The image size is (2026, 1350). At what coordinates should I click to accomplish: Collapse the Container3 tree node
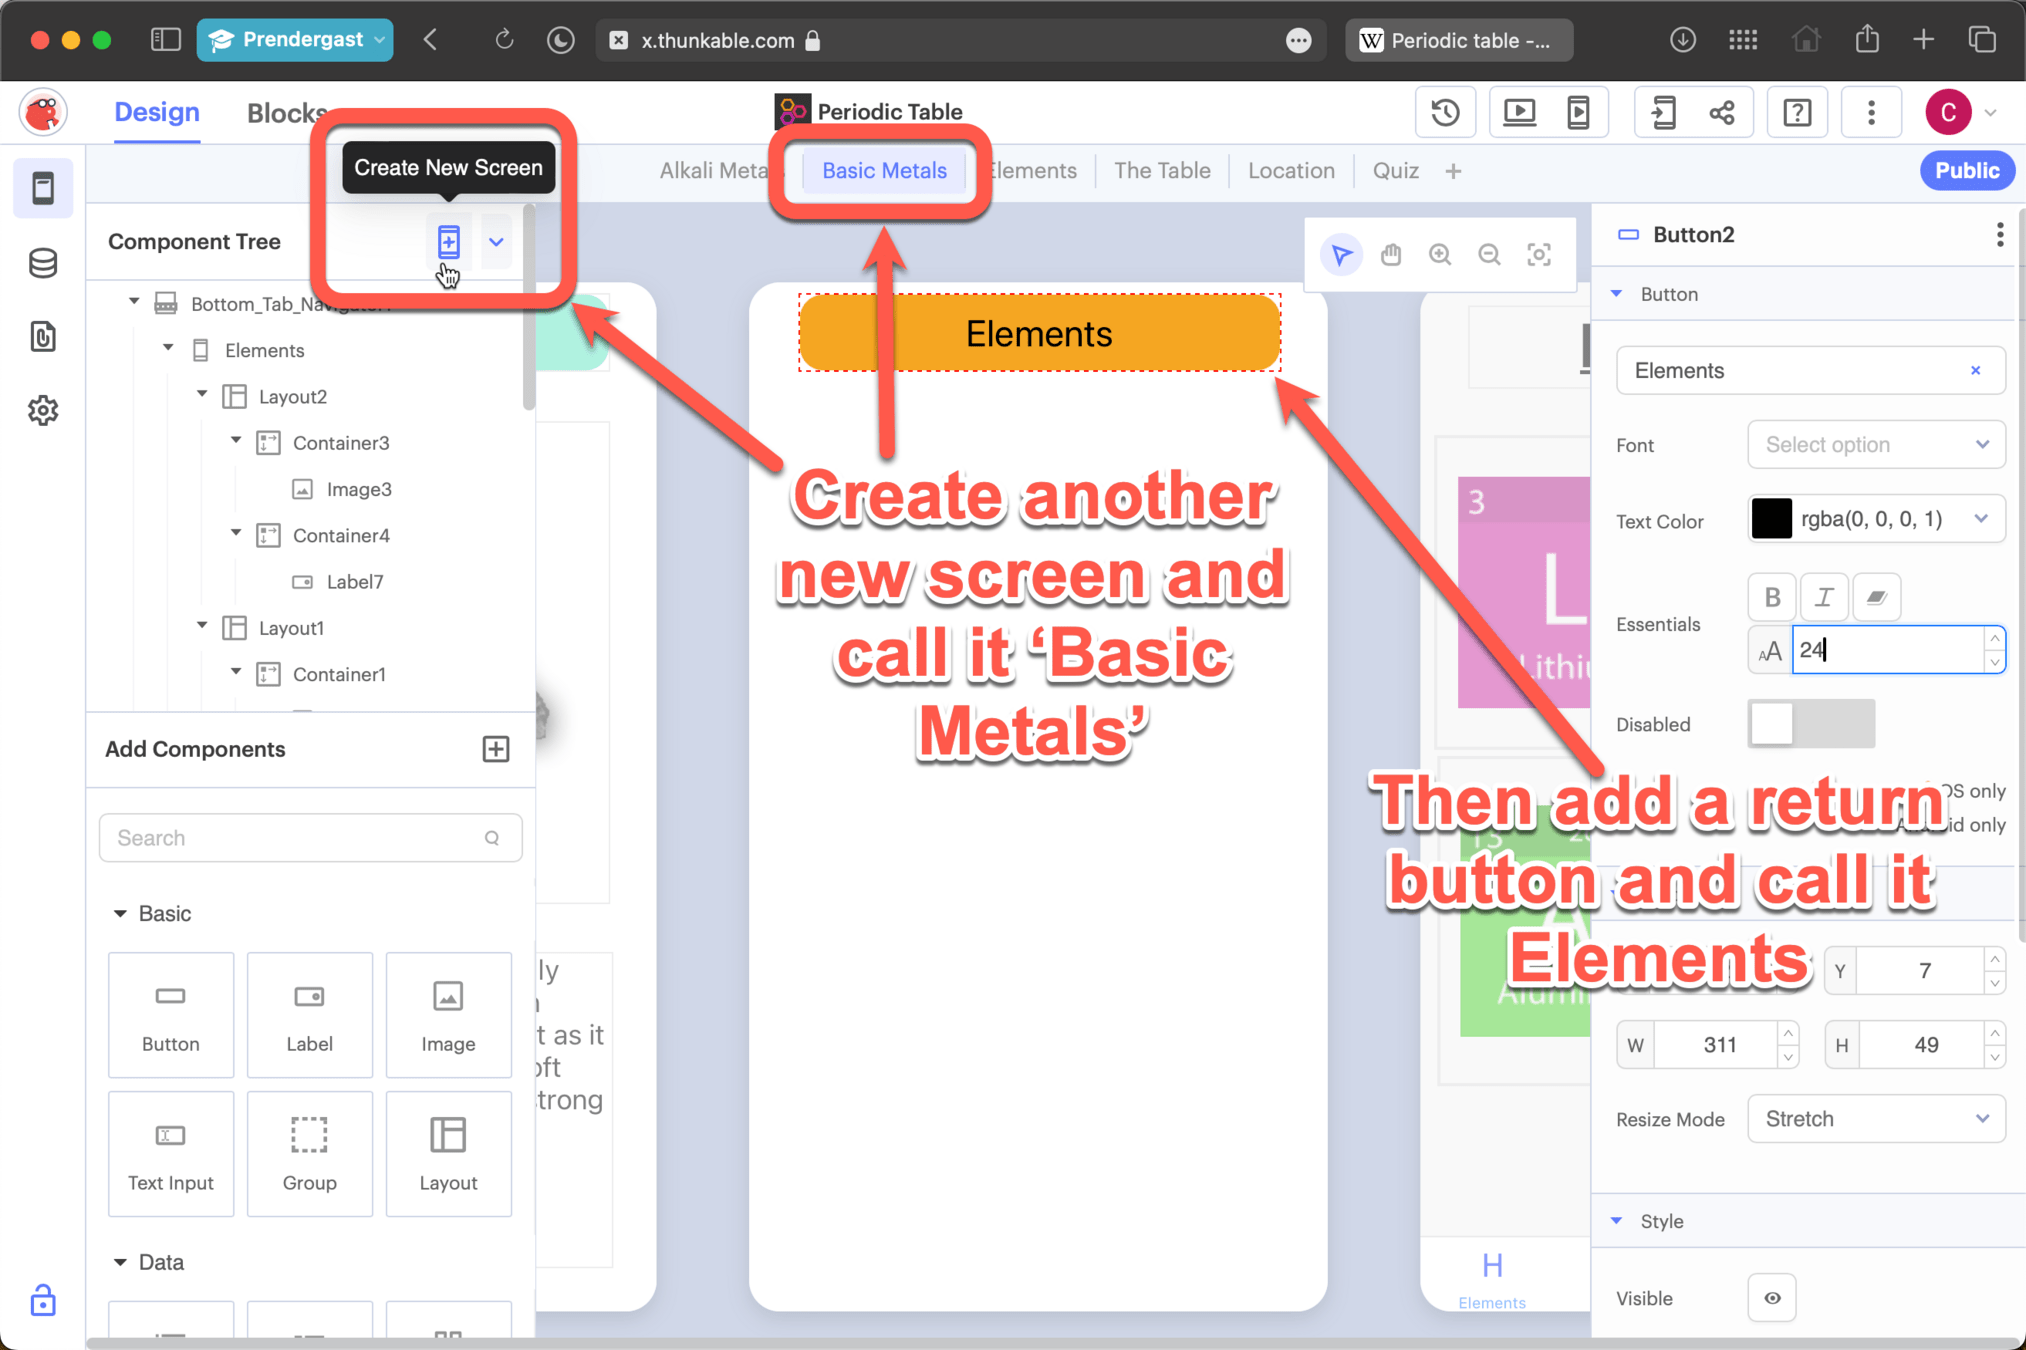coord(237,441)
